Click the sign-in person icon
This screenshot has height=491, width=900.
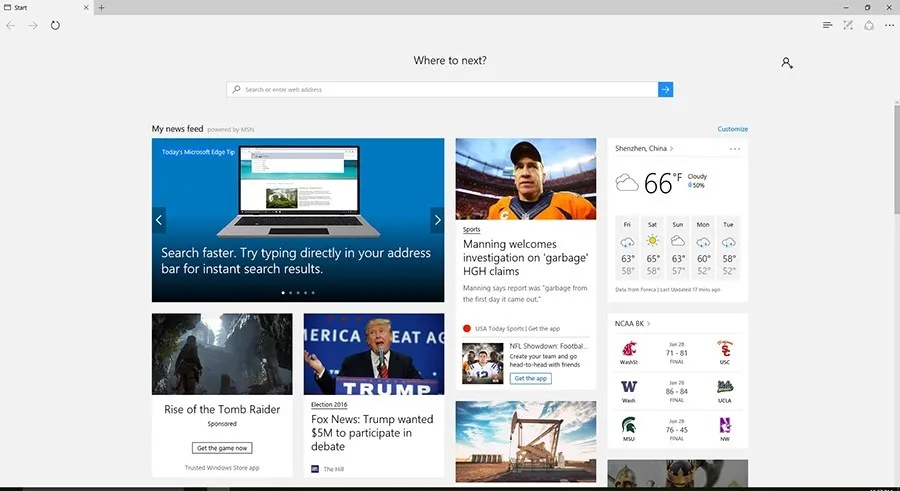(x=787, y=63)
